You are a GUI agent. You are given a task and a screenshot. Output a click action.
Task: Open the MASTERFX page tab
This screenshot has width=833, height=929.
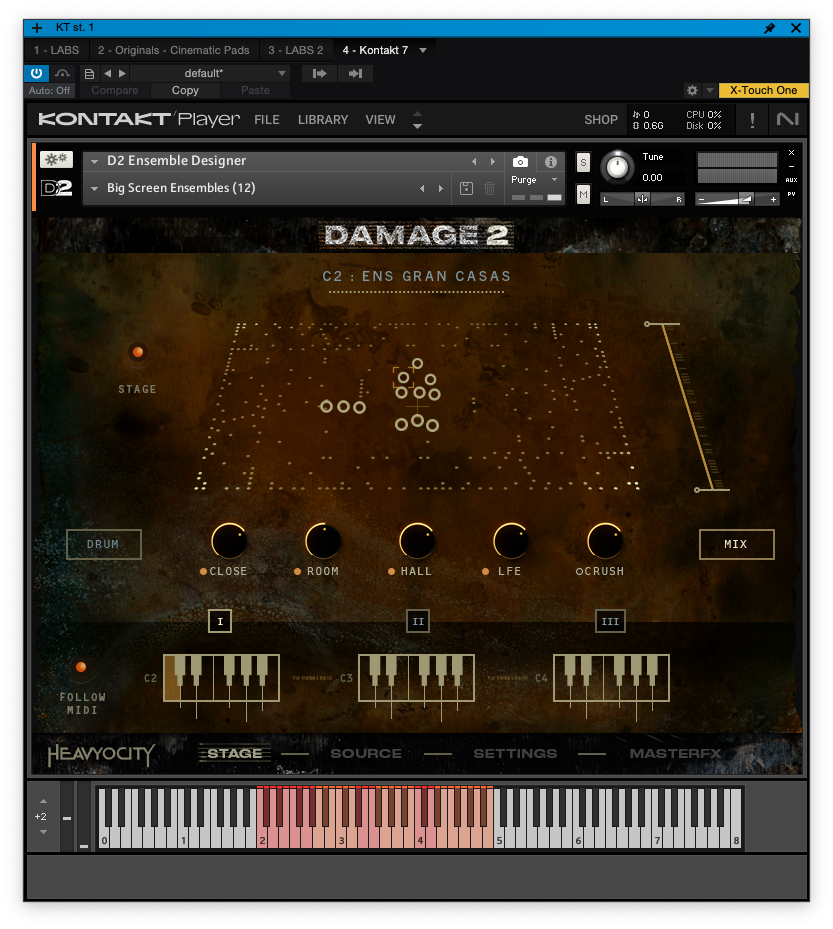pos(675,754)
